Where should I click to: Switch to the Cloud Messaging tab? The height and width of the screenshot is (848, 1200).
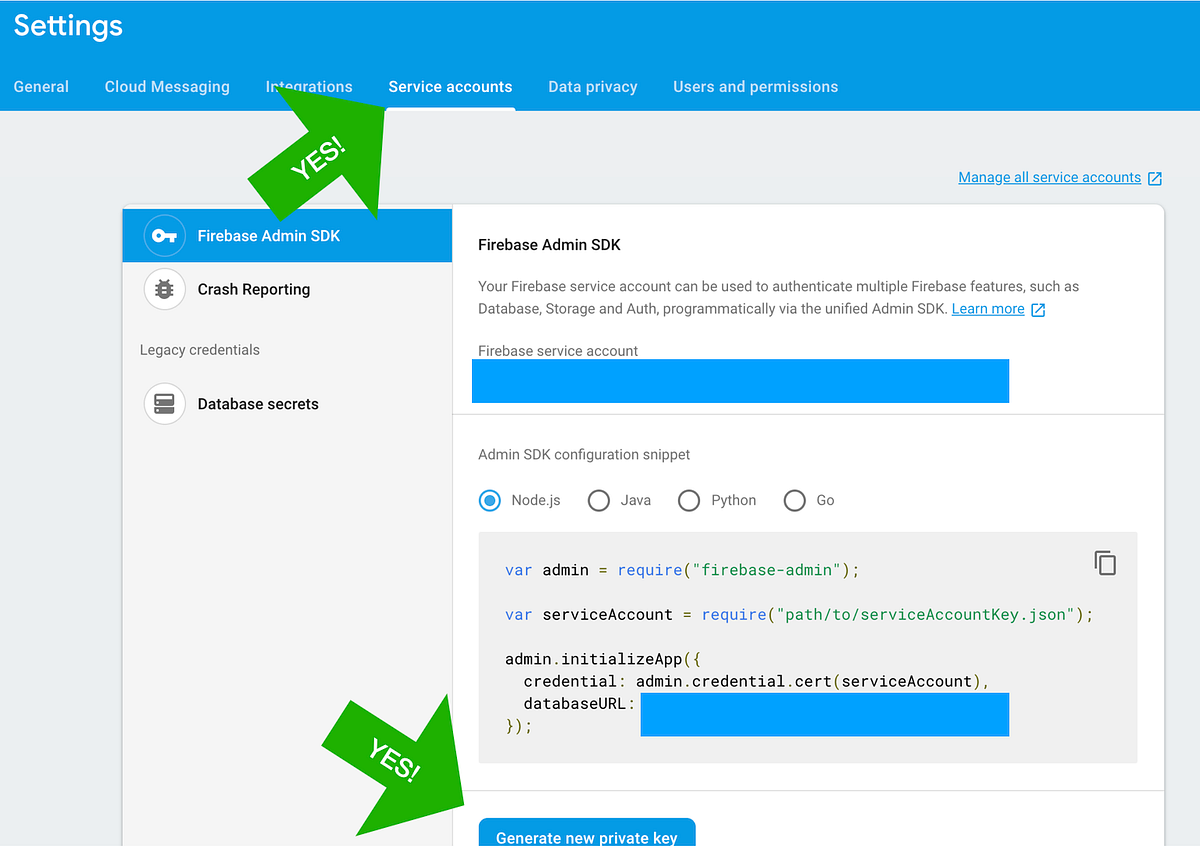[x=166, y=87]
